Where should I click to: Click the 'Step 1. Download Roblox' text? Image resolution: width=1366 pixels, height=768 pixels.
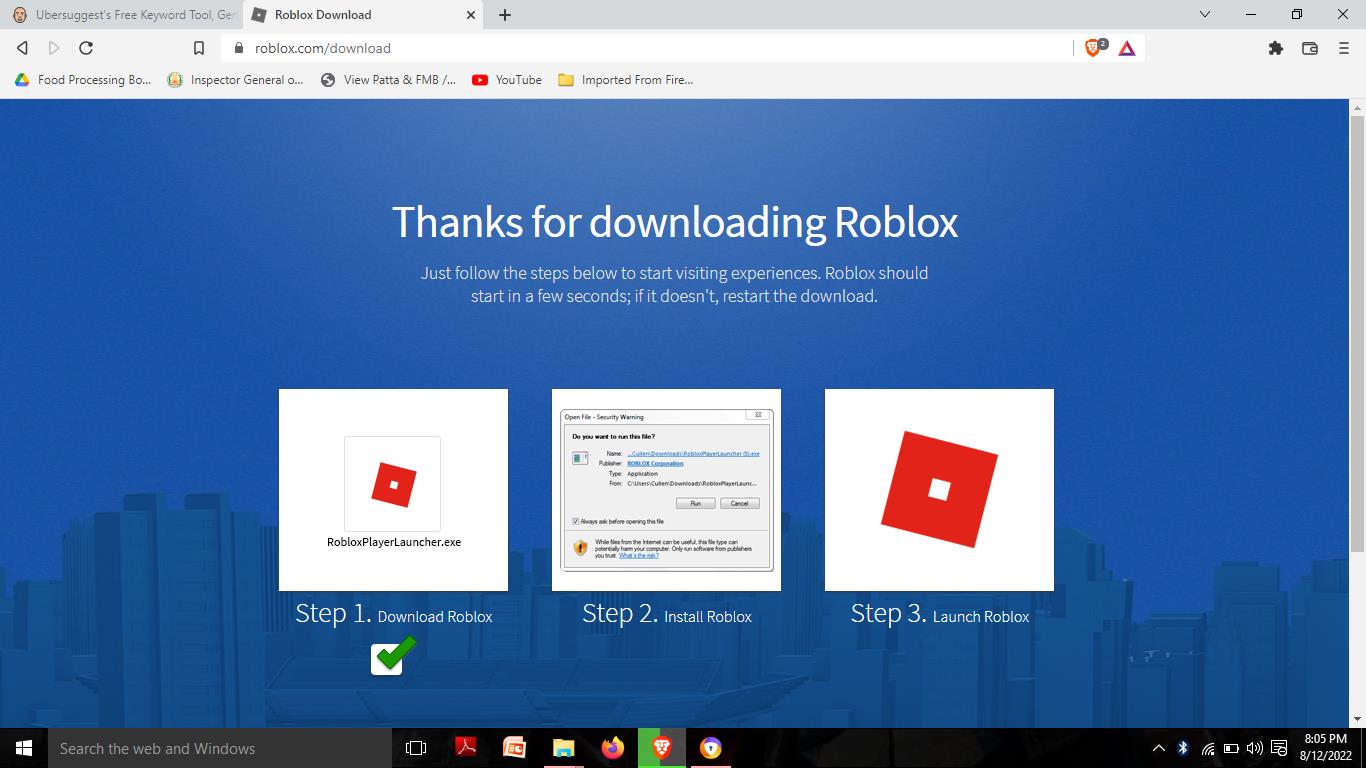[x=394, y=614]
